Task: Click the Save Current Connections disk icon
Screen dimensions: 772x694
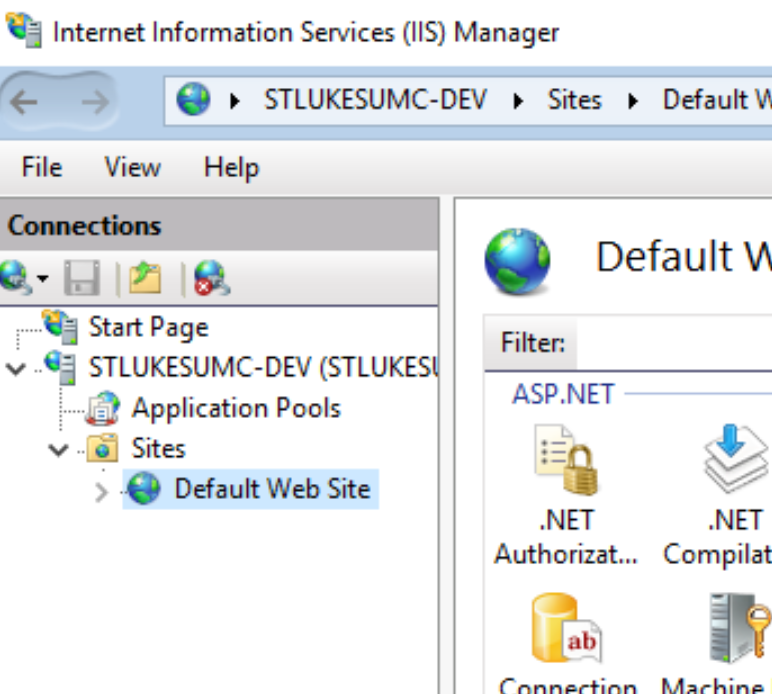Action: coord(82,278)
